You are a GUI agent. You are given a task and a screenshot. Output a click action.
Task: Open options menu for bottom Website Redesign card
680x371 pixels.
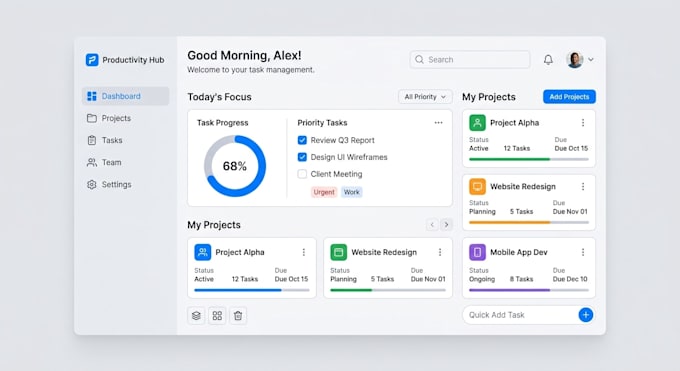440,252
